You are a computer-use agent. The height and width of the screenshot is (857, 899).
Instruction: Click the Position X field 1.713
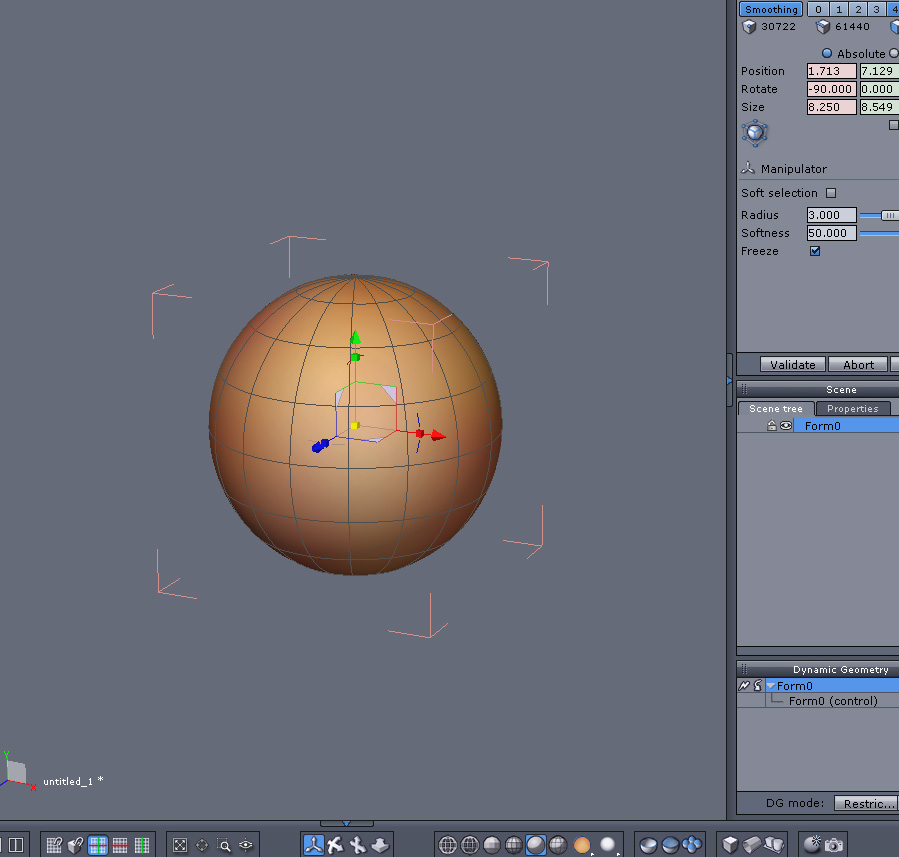tap(831, 71)
